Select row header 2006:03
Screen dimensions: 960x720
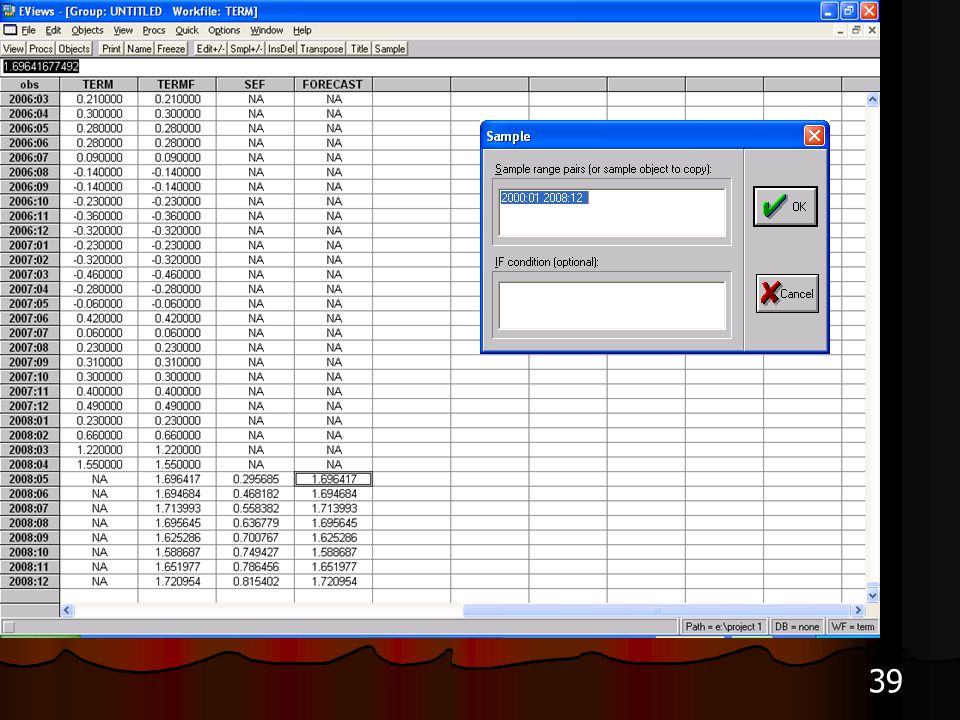pos(29,99)
